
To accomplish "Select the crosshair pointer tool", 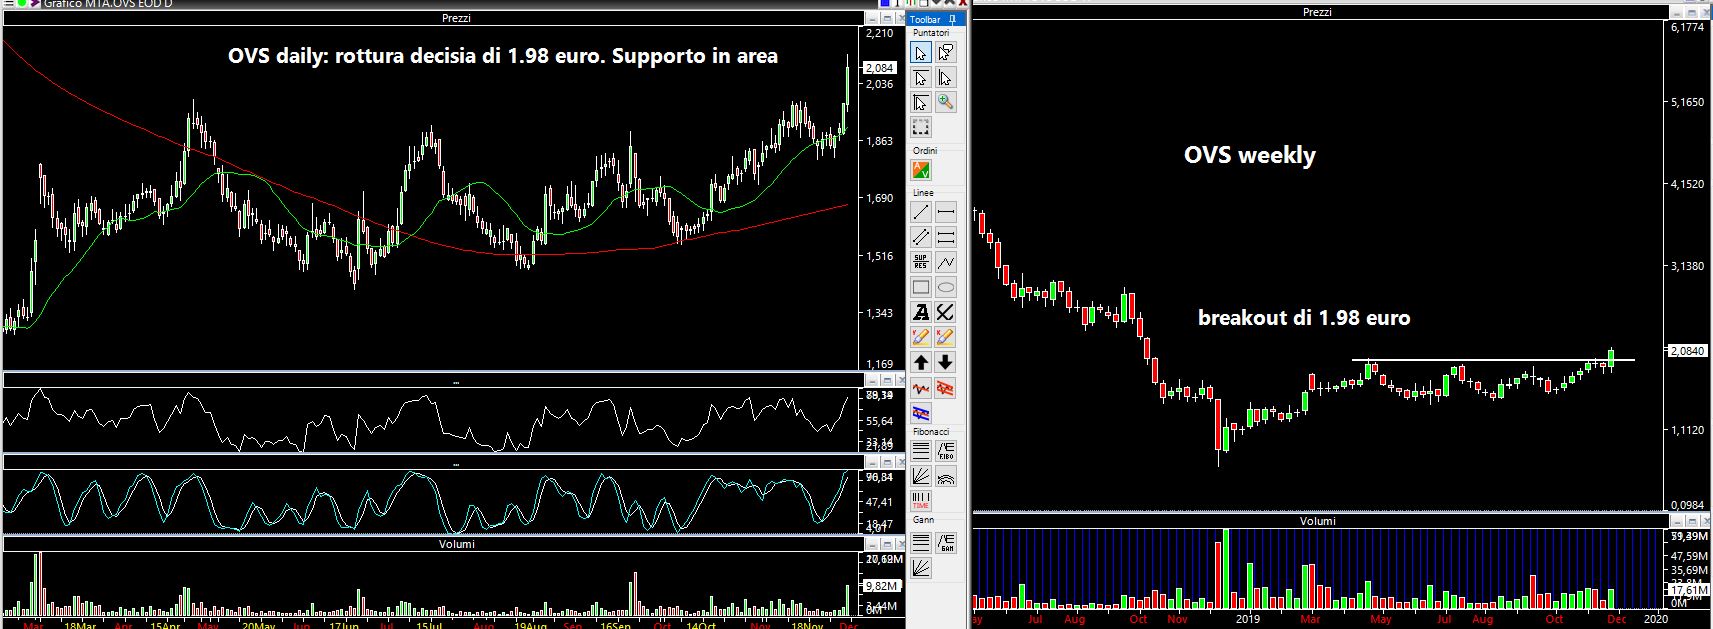I will click(921, 102).
